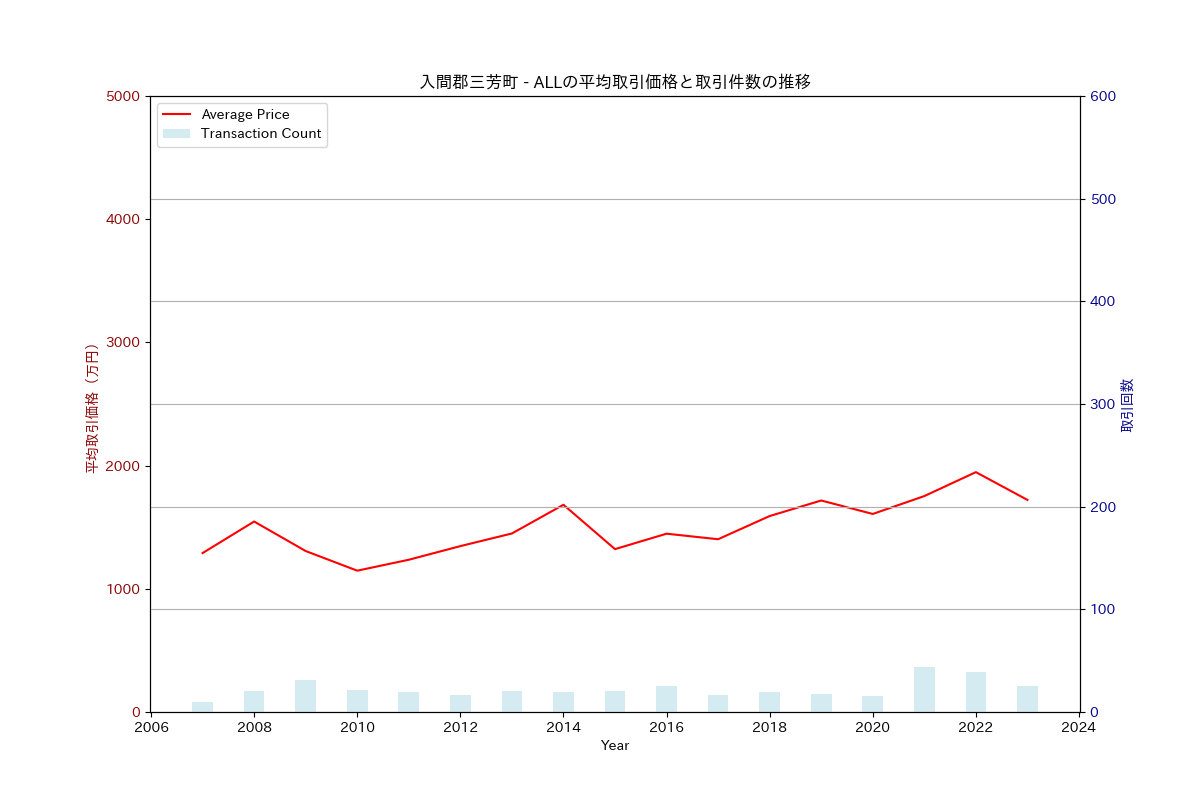The image size is (1200, 800).
Task: Click the price line peak at 2022
Action: point(975,472)
